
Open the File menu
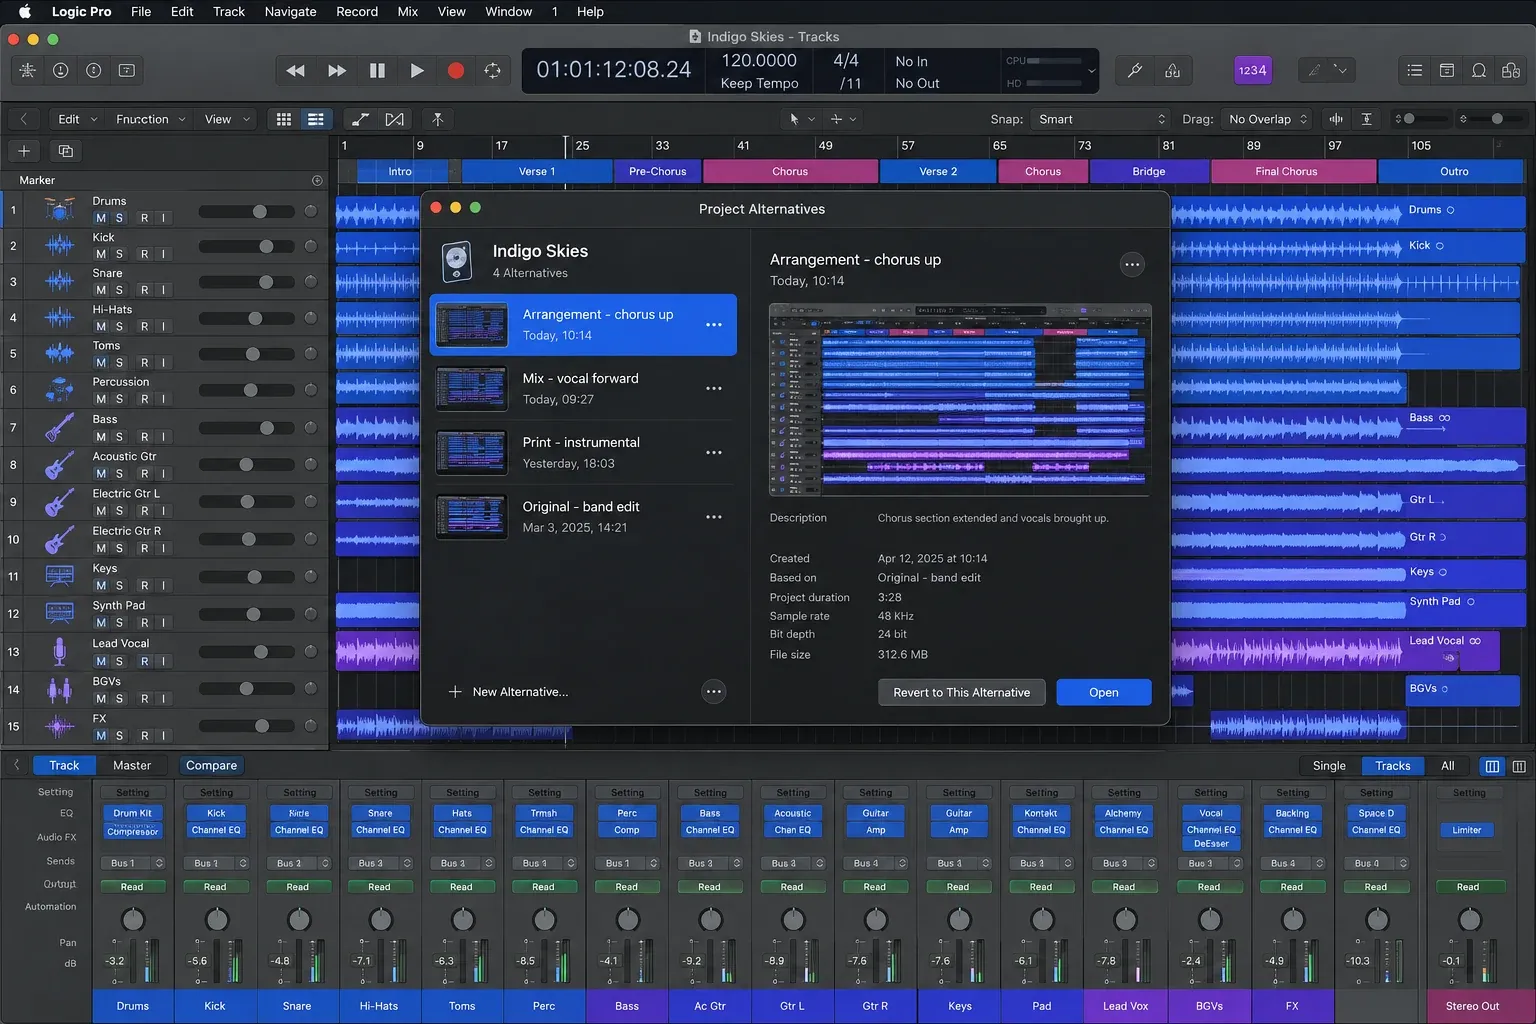(141, 11)
